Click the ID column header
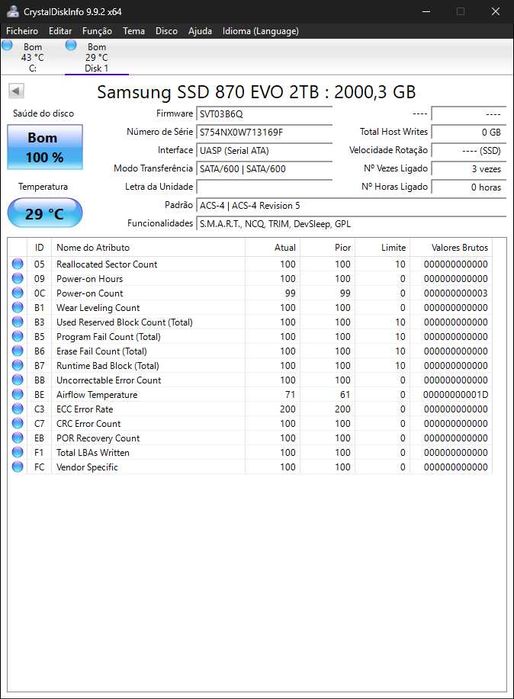Viewport: 514px width, 699px height. coord(39,247)
